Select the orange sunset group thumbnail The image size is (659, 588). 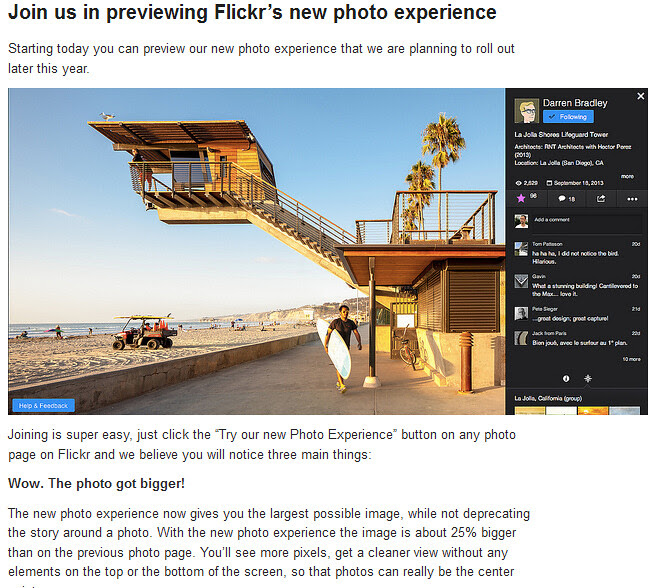(x=593, y=410)
